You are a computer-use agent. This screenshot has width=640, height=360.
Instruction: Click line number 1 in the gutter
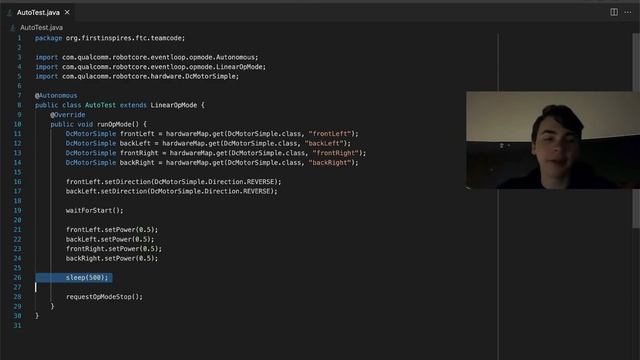[19, 38]
